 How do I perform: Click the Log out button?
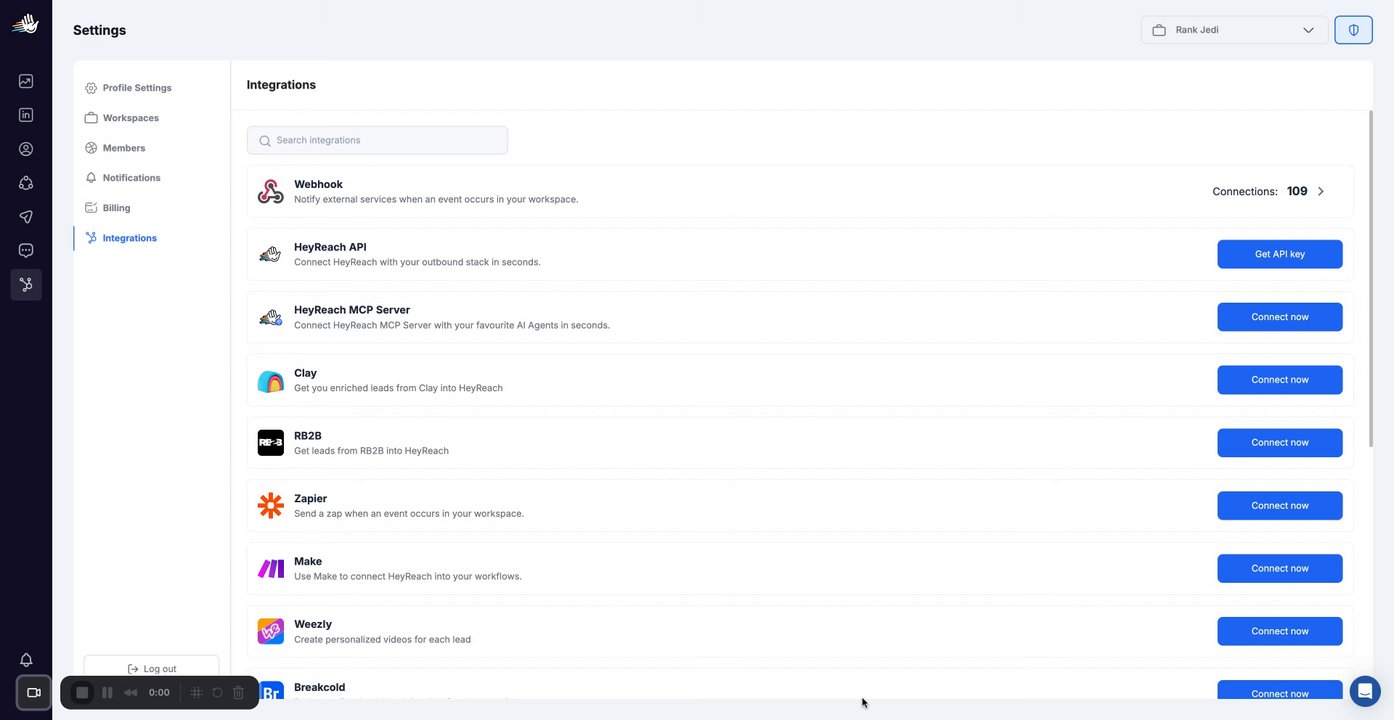pyautogui.click(x=152, y=668)
